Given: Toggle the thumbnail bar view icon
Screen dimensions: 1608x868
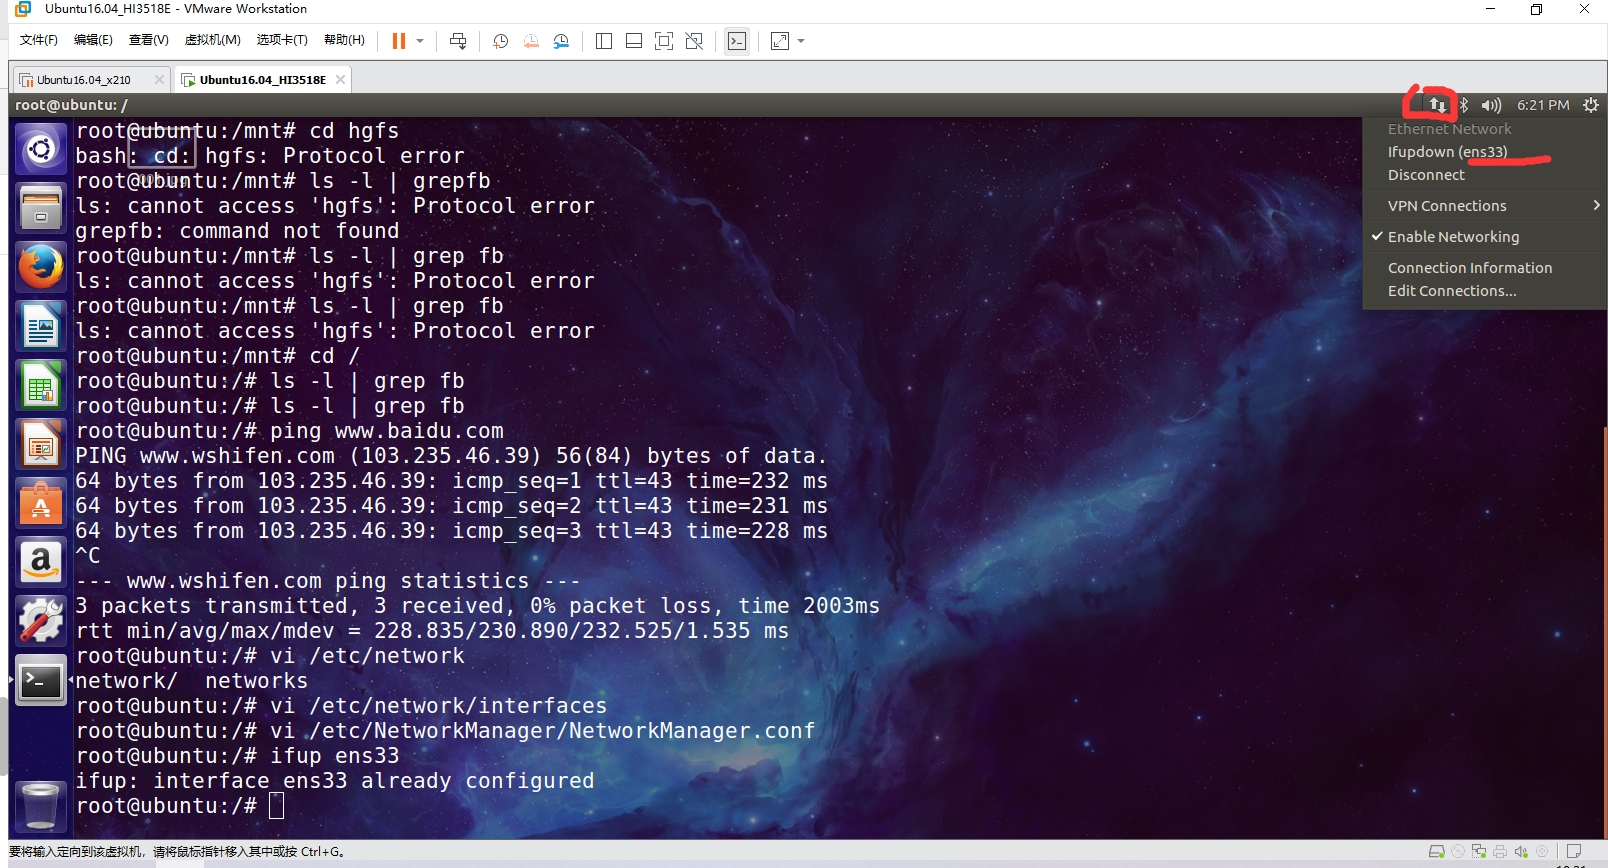Looking at the screenshot, I should (634, 41).
